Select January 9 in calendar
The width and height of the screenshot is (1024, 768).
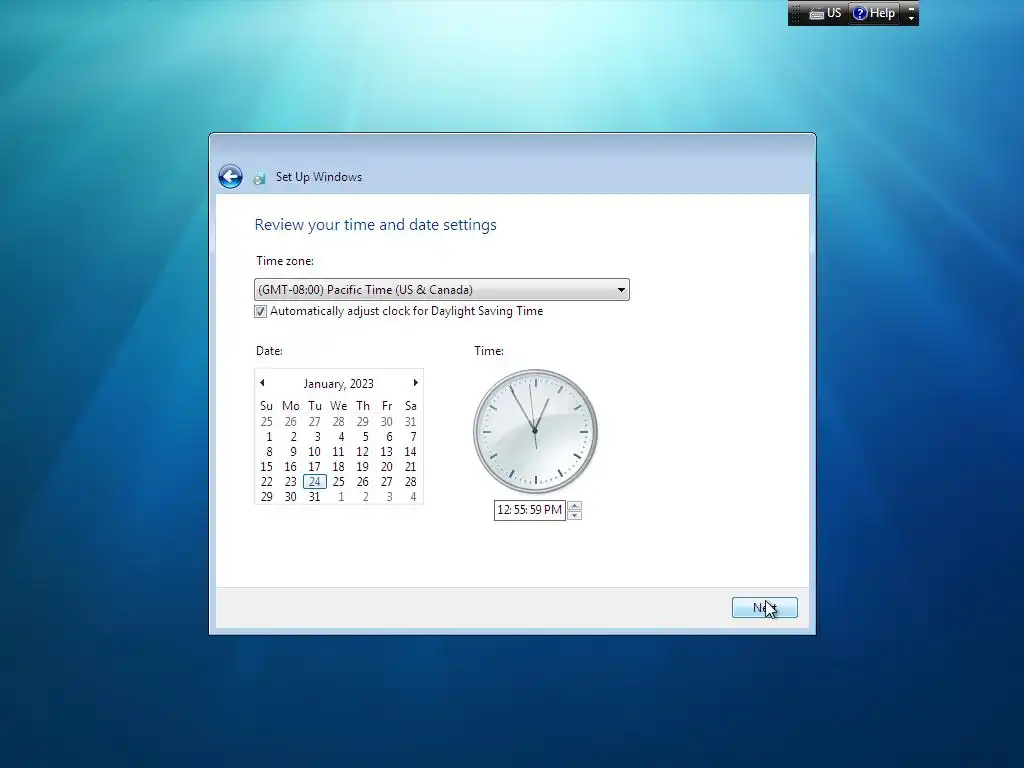[293, 451]
